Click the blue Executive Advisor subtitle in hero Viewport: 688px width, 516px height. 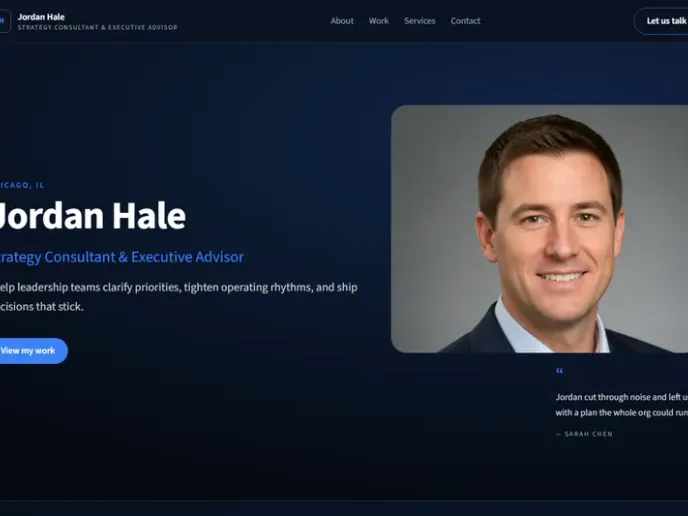coord(121,257)
